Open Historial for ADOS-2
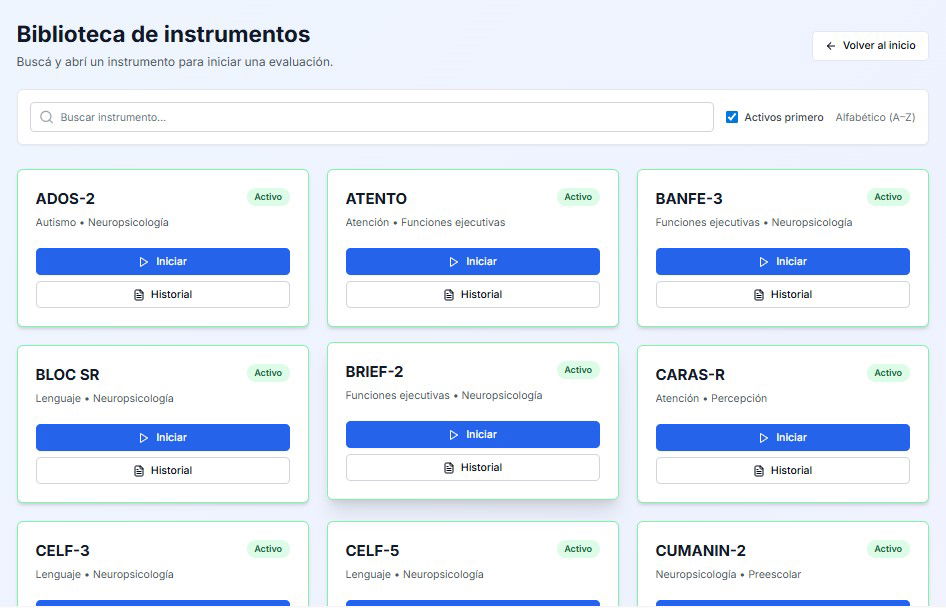 [x=163, y=295]
